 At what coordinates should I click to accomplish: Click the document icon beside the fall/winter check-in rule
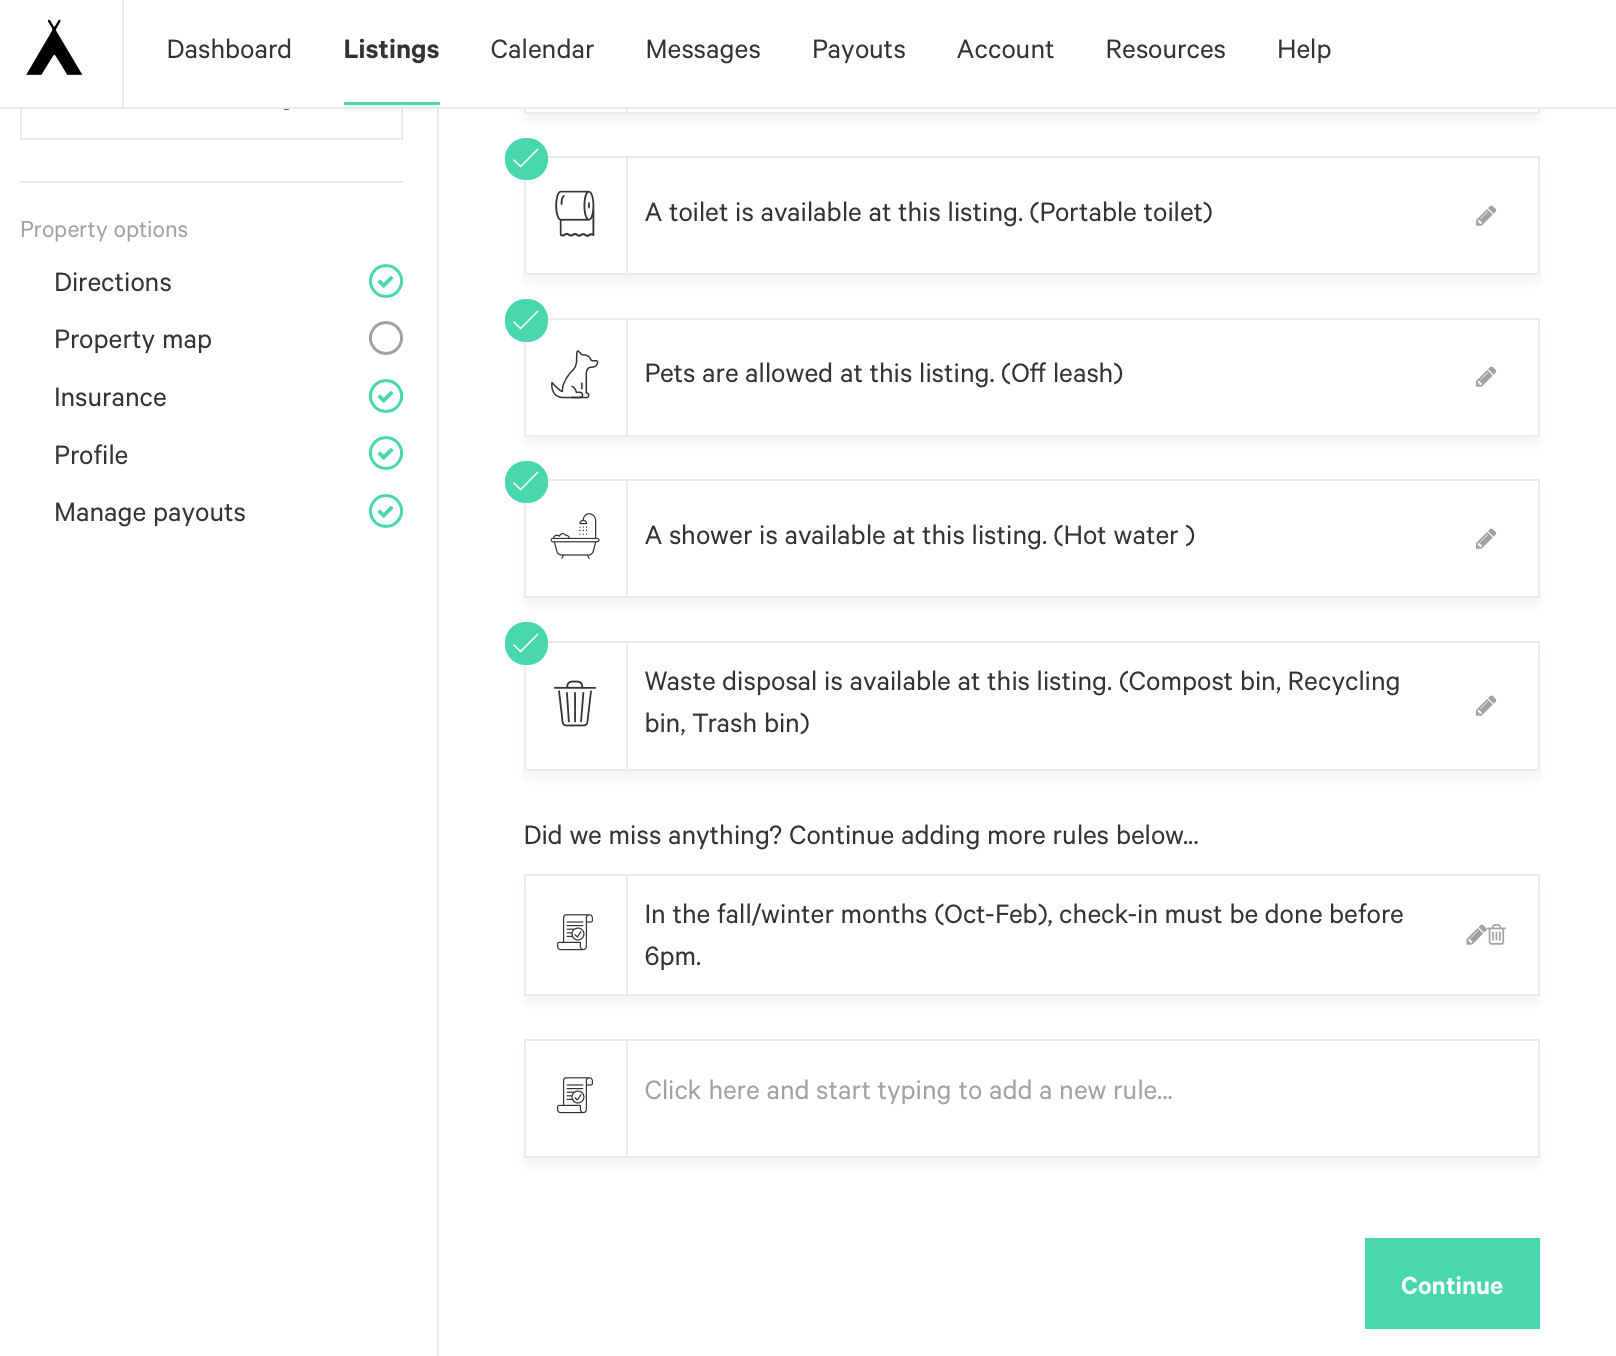coord(575,932)
